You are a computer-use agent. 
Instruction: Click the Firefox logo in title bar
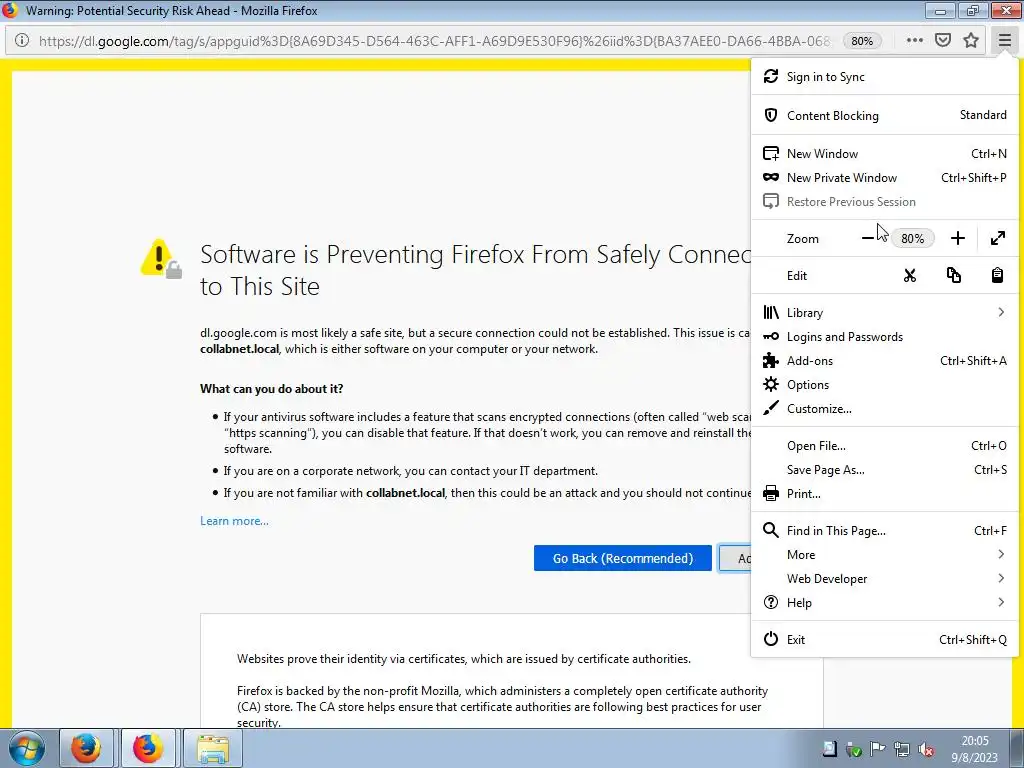(10, 10)
